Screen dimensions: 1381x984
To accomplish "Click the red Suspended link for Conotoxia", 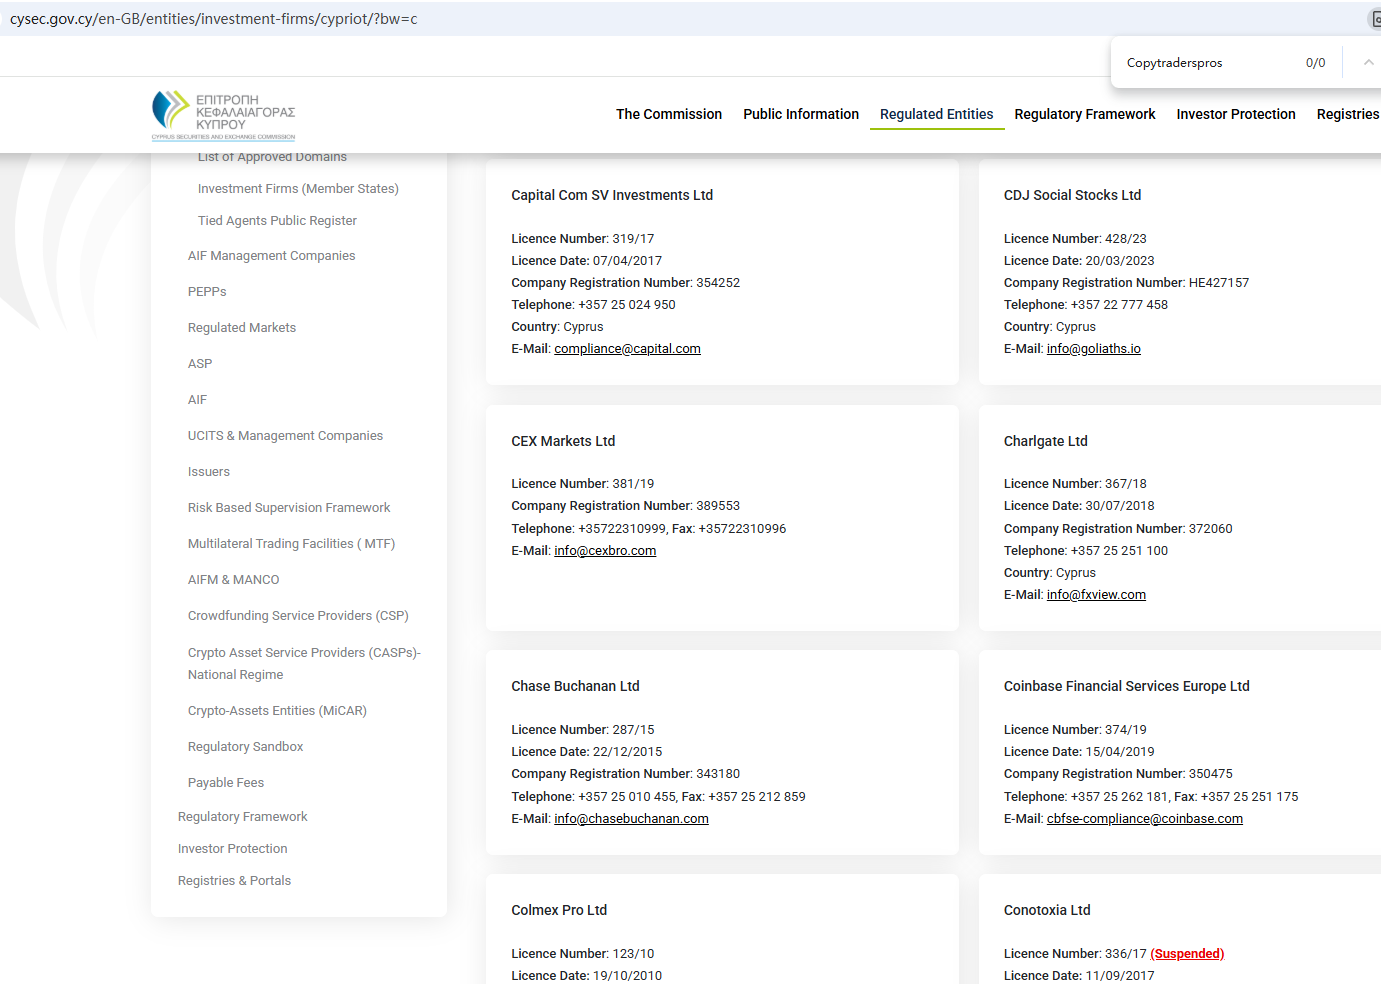I will [1187, 954].
